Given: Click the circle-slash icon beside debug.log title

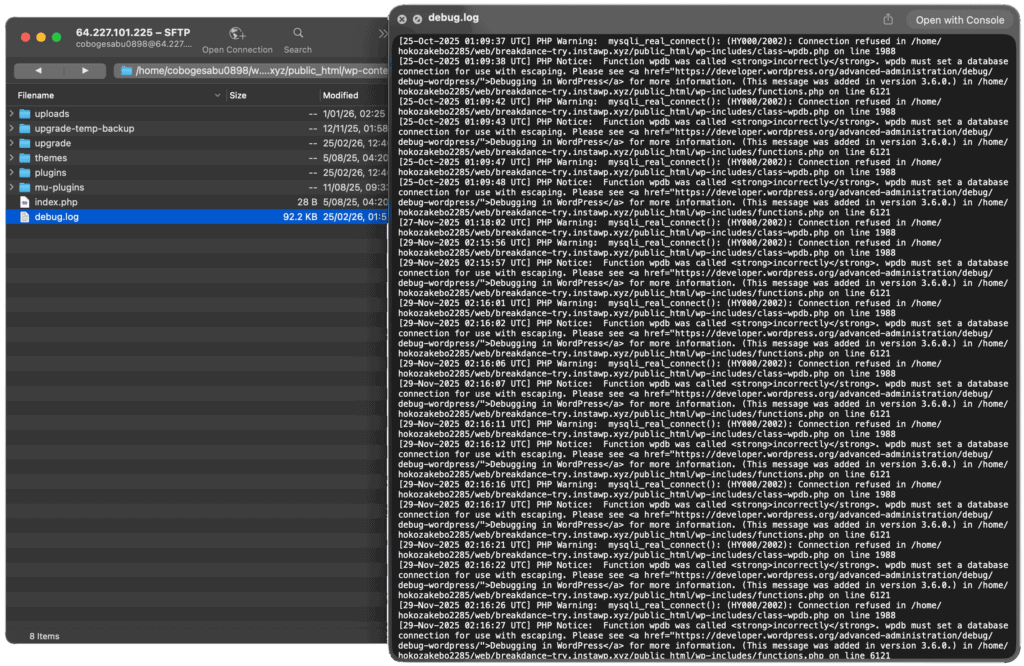Looking at the screenshot, I should (417, 19).
